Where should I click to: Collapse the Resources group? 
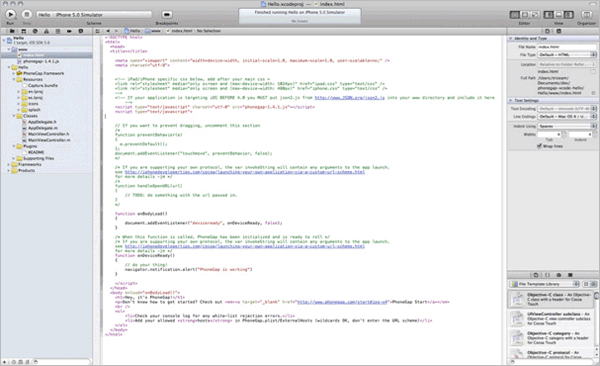14,79
